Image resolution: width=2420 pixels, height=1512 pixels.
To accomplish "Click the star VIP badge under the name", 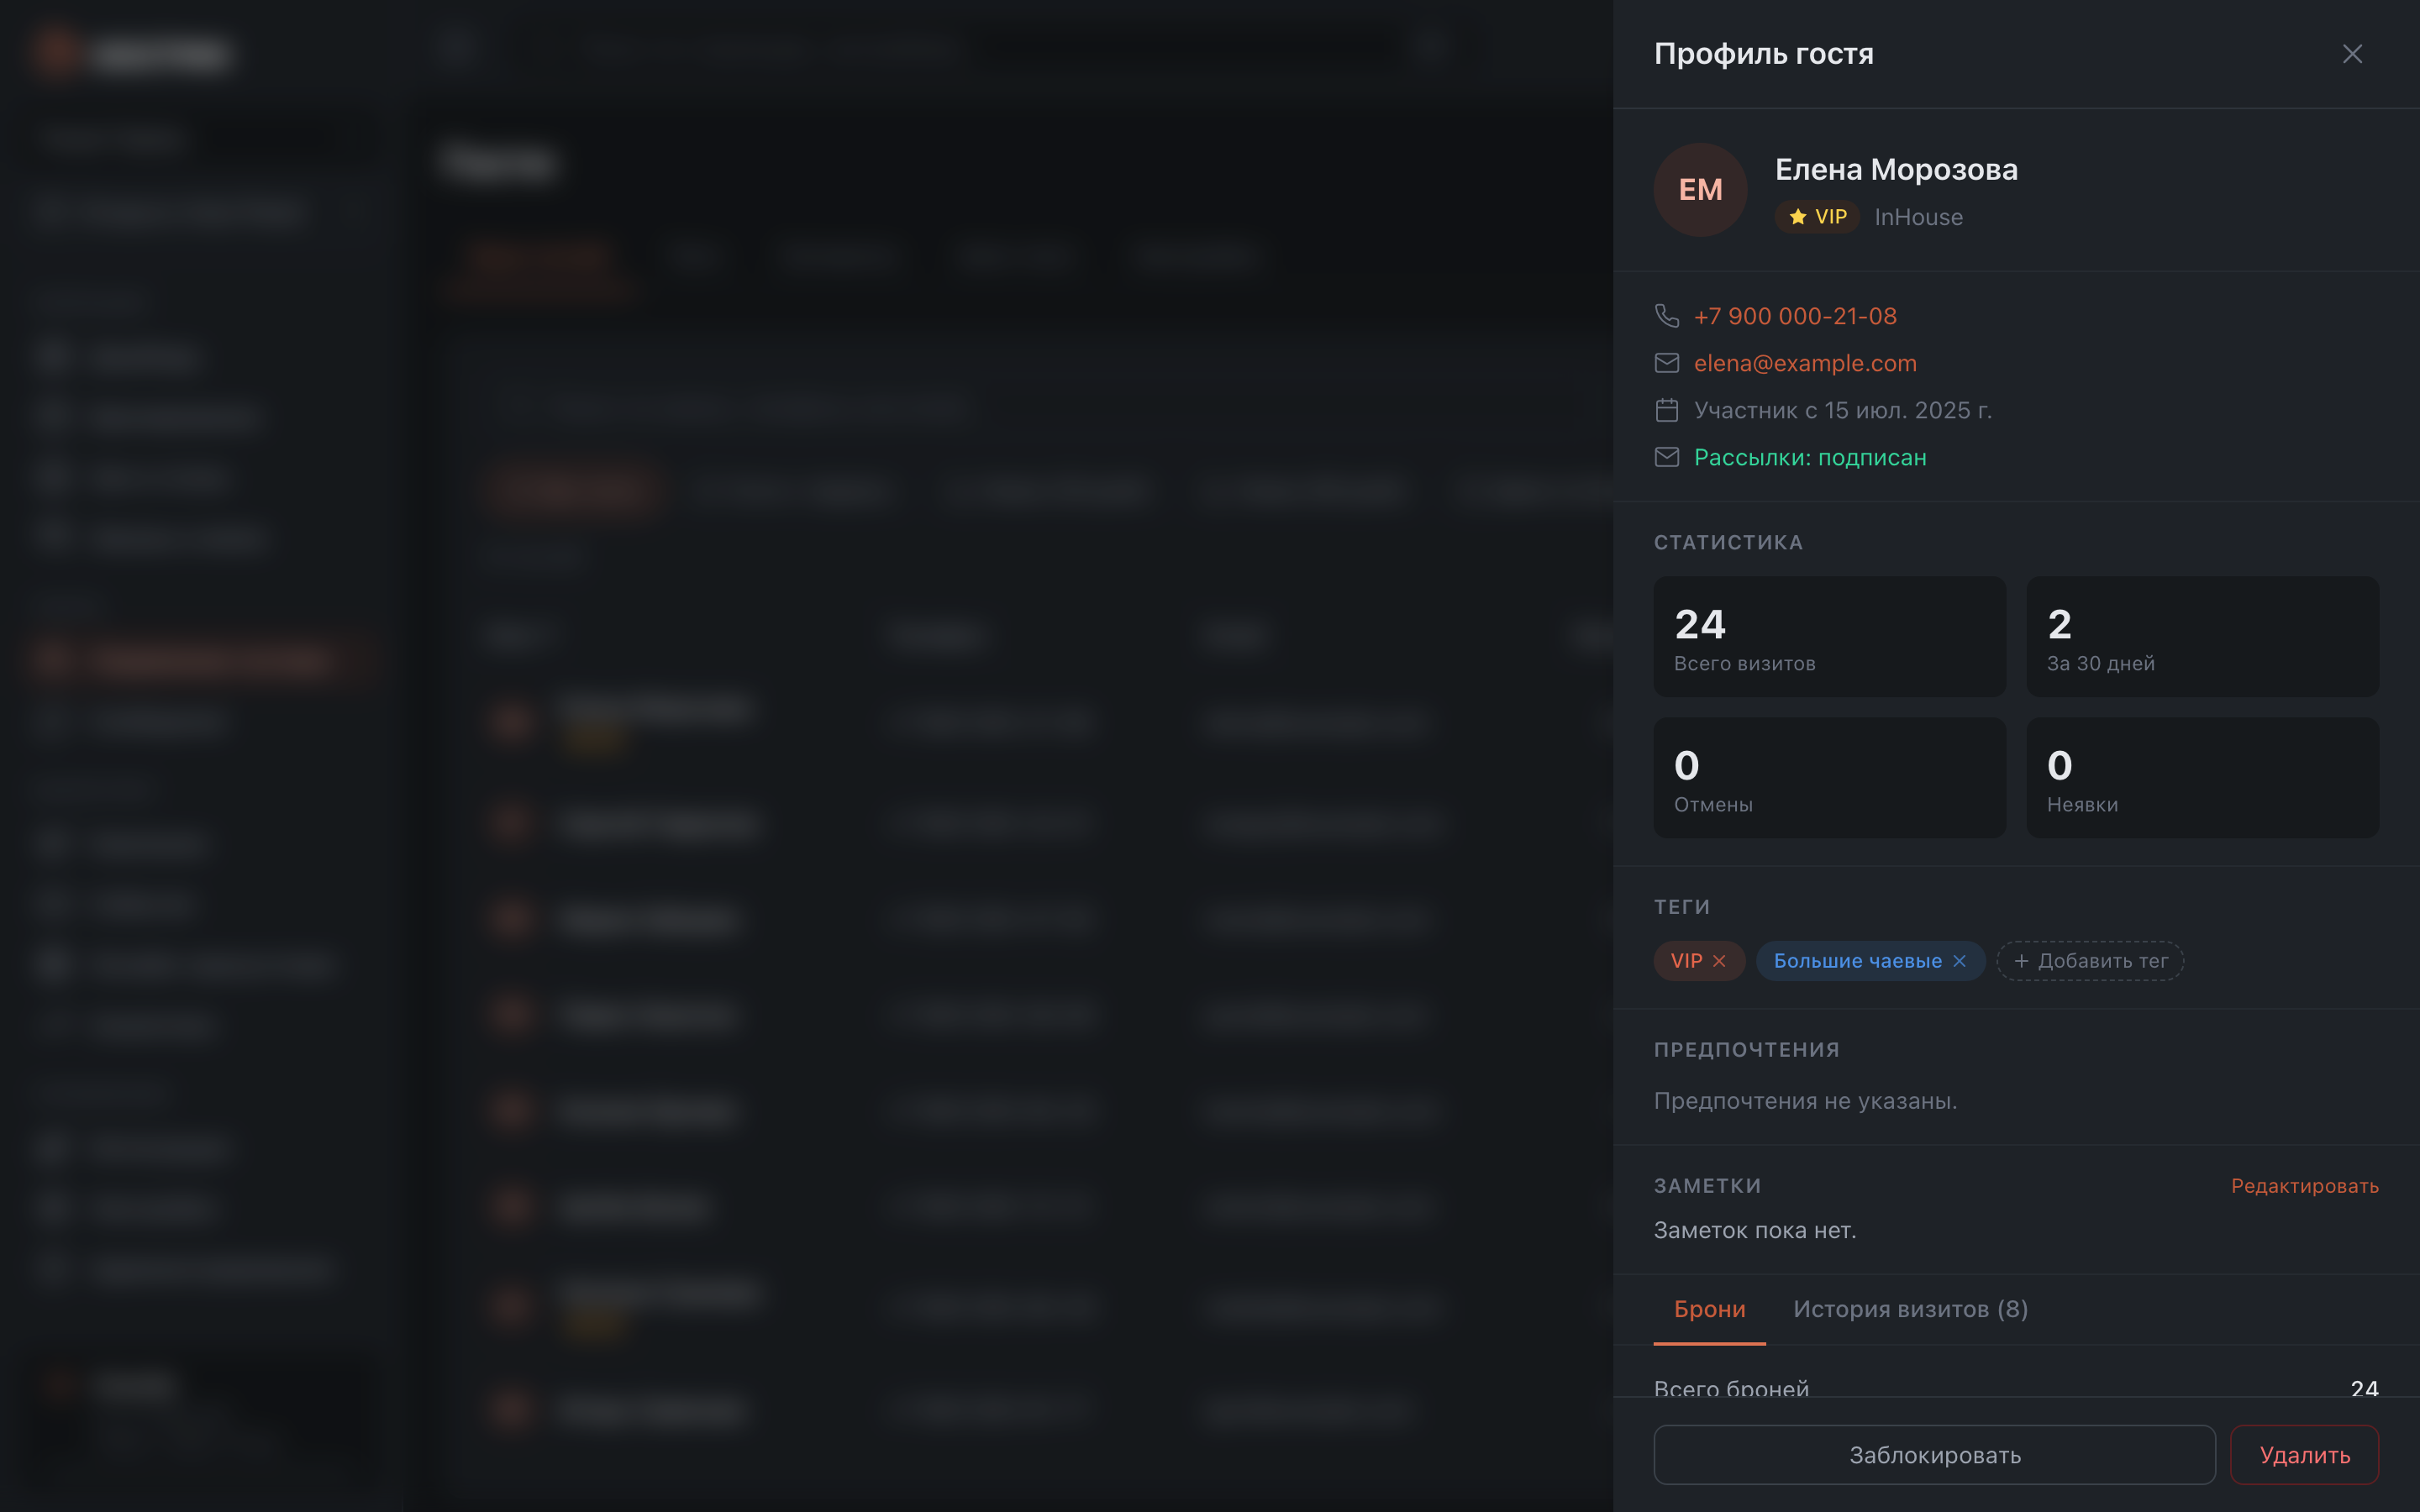I will click(x=1817, y=217).
